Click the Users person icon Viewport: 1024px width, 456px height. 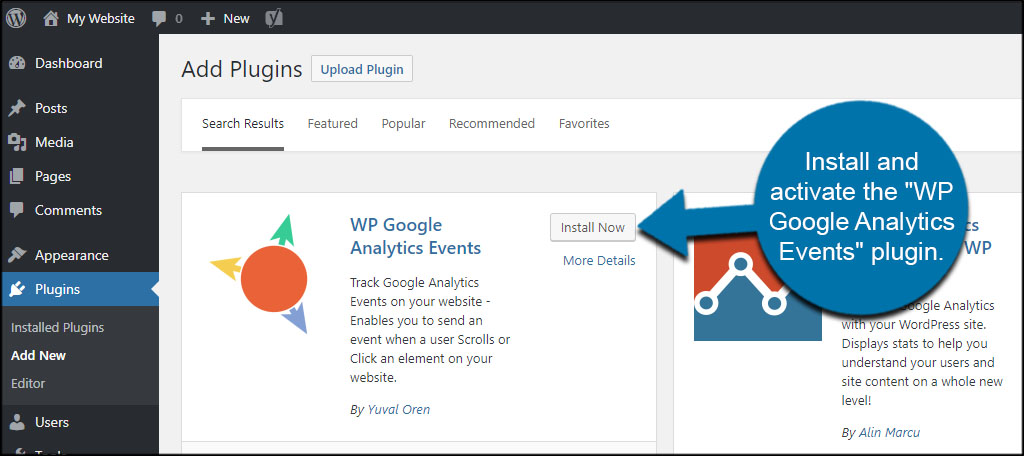(x=17, y=422)
